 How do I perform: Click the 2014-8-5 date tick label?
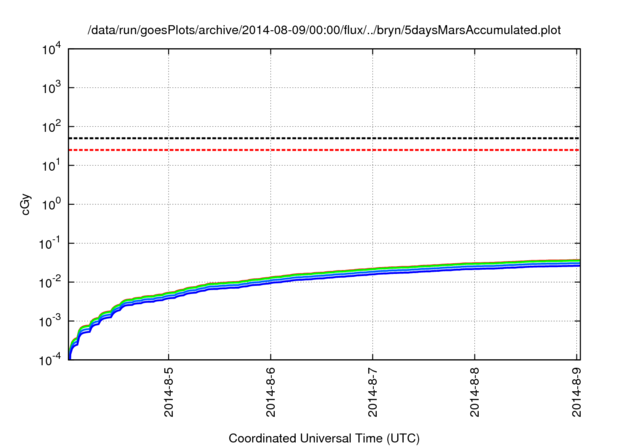coord(169,392)
